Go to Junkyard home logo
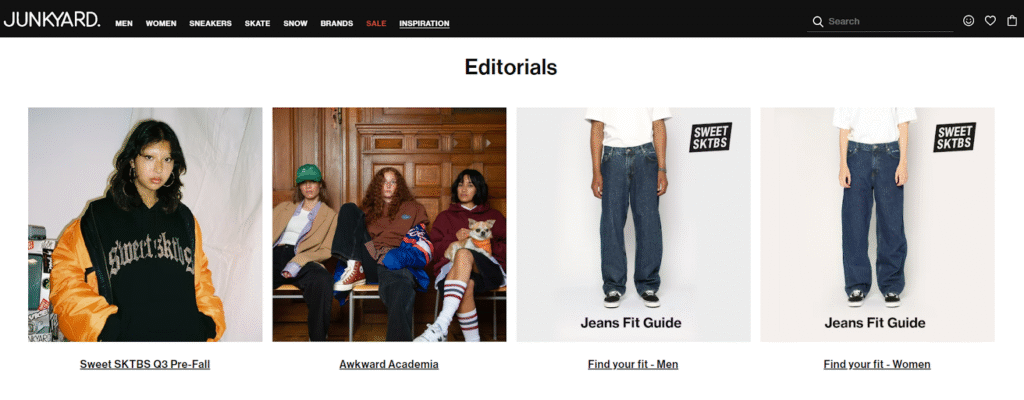 [52, 20]
